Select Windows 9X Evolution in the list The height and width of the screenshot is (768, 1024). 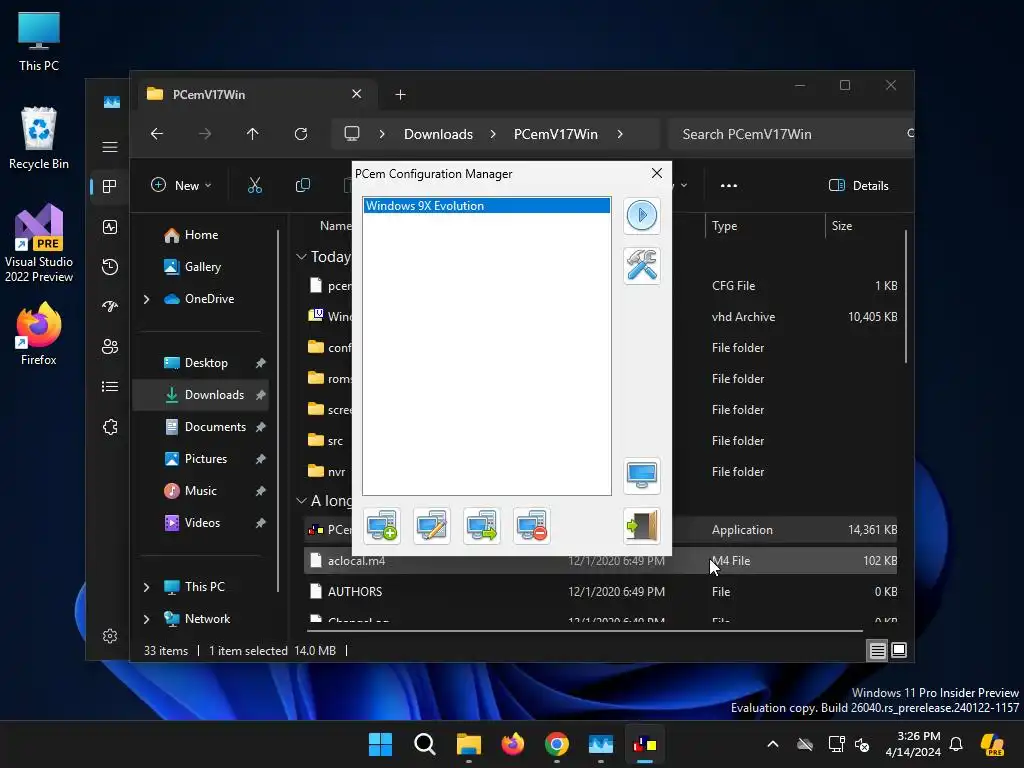tap(487, 206)
